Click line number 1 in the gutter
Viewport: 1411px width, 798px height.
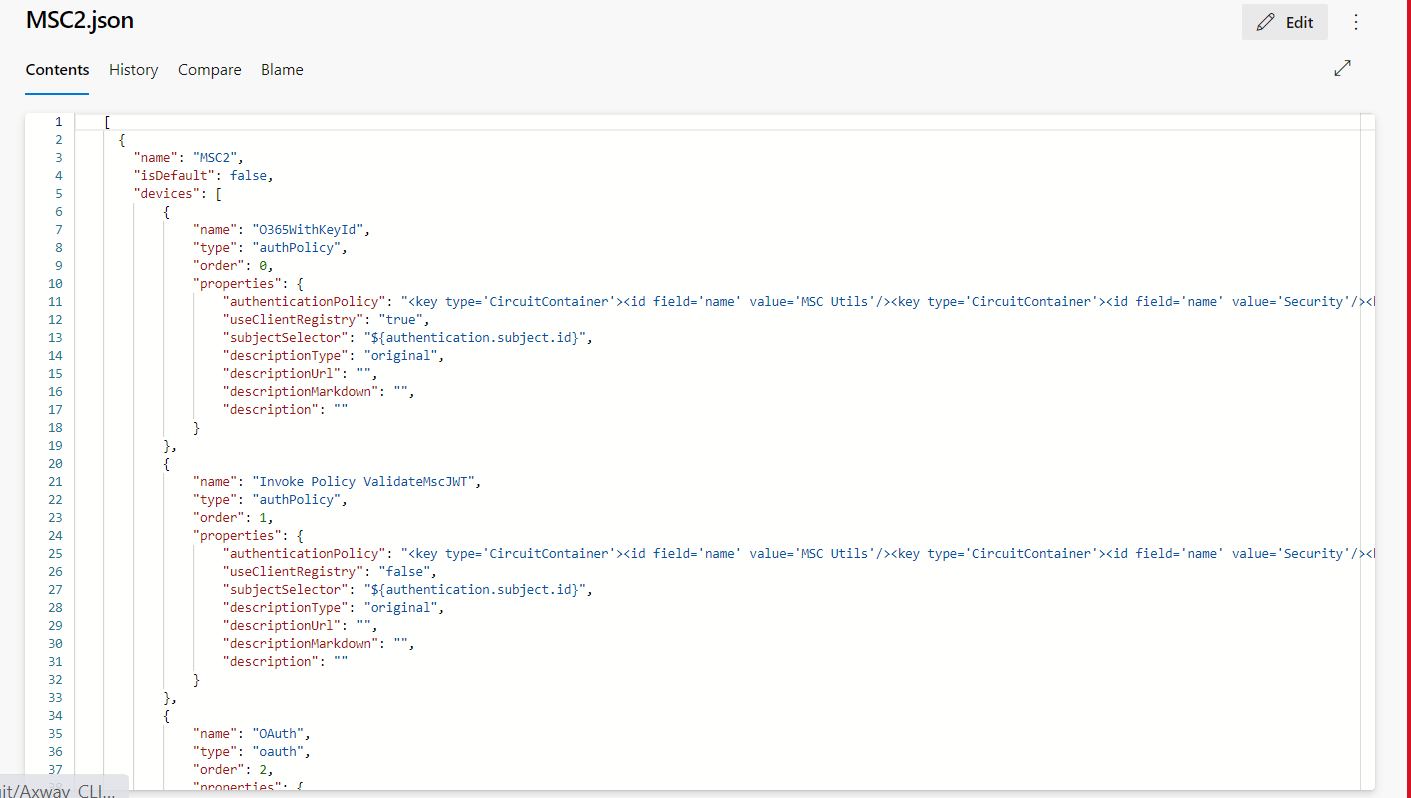pyautogui.click(x=58, y=121)
